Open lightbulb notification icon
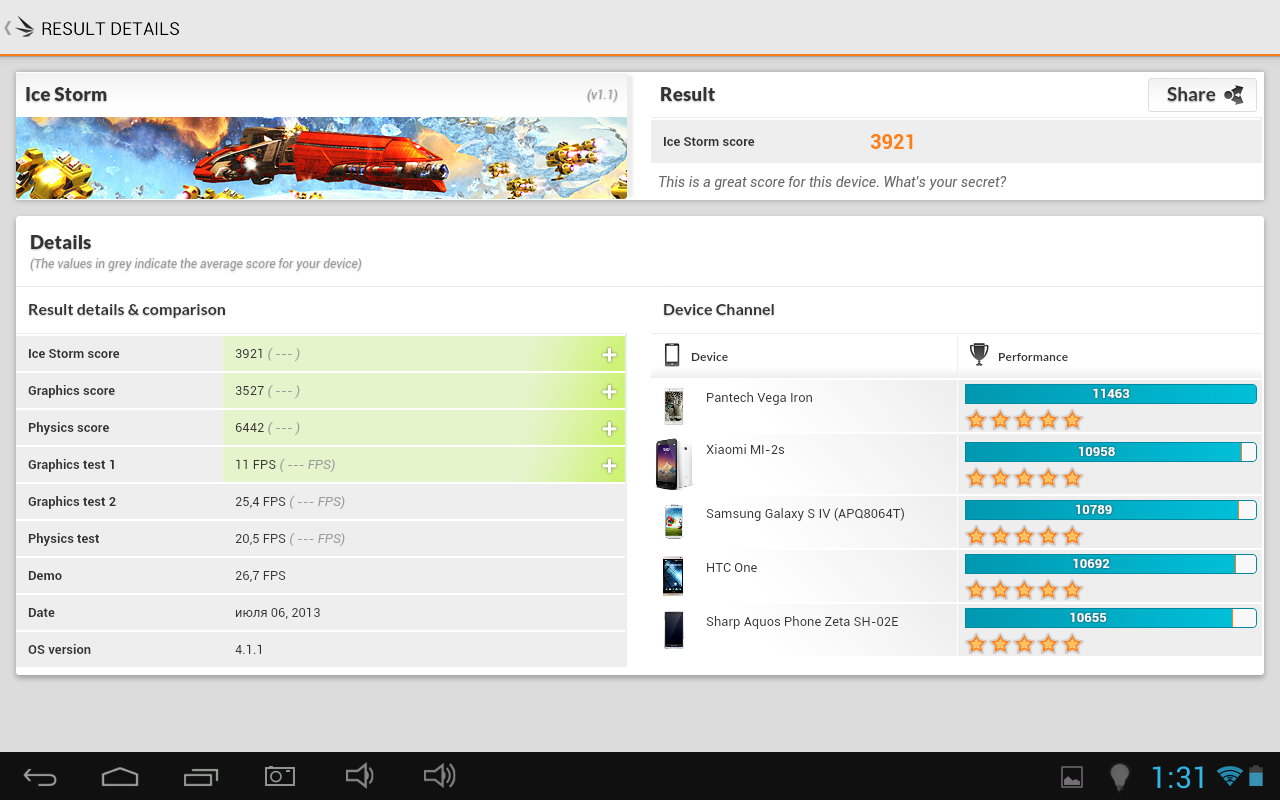This screenshot has width=1280, height=800. pyautogui.click(x=1120, y=777)
